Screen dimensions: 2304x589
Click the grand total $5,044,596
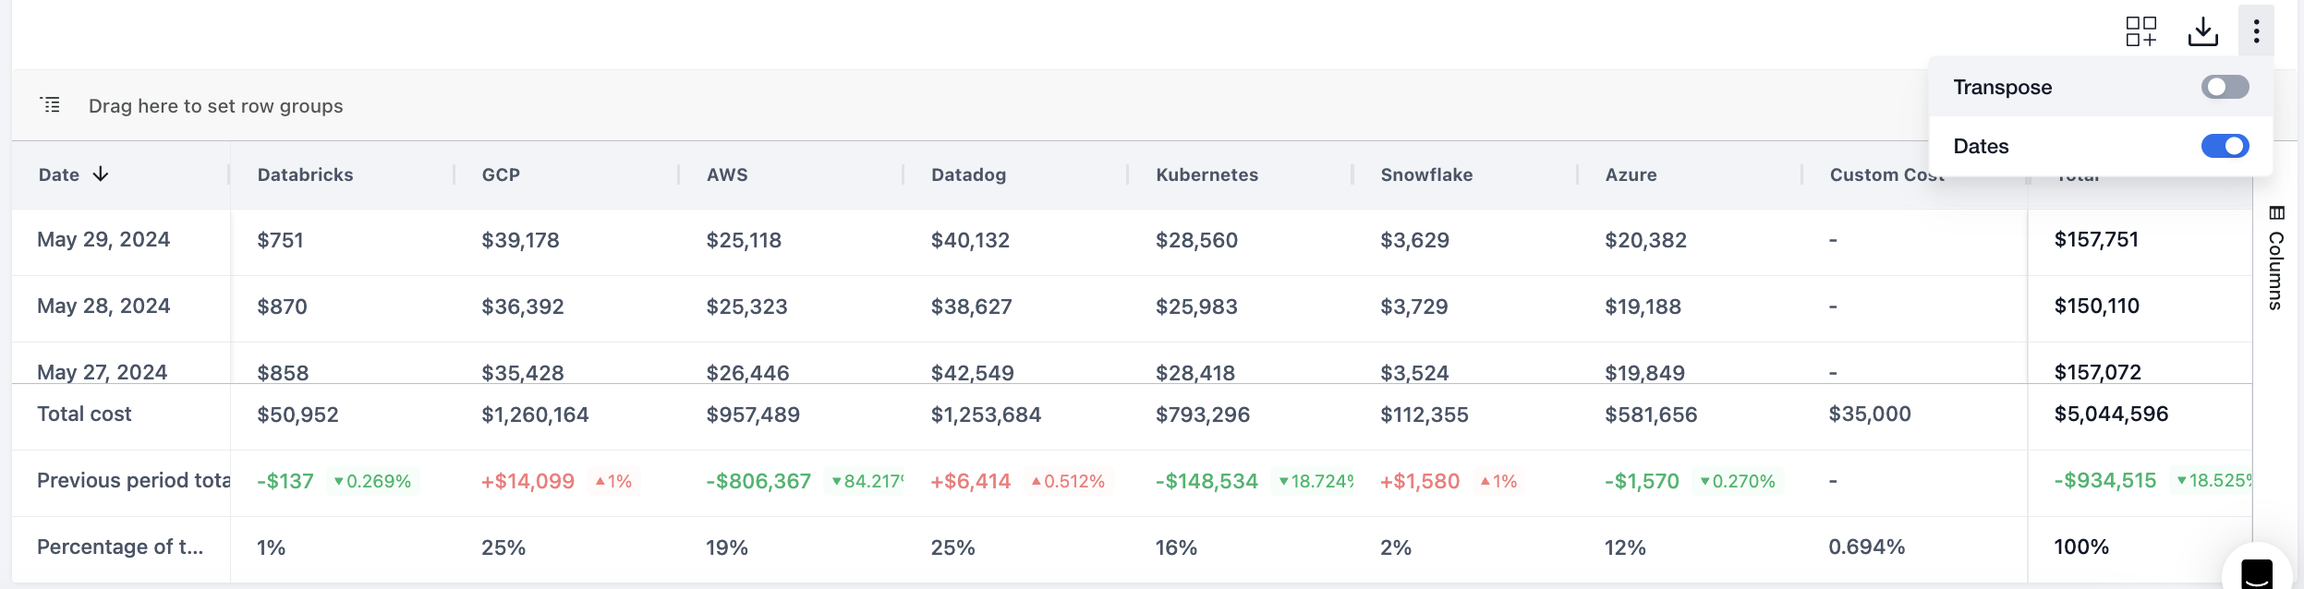2111,414
